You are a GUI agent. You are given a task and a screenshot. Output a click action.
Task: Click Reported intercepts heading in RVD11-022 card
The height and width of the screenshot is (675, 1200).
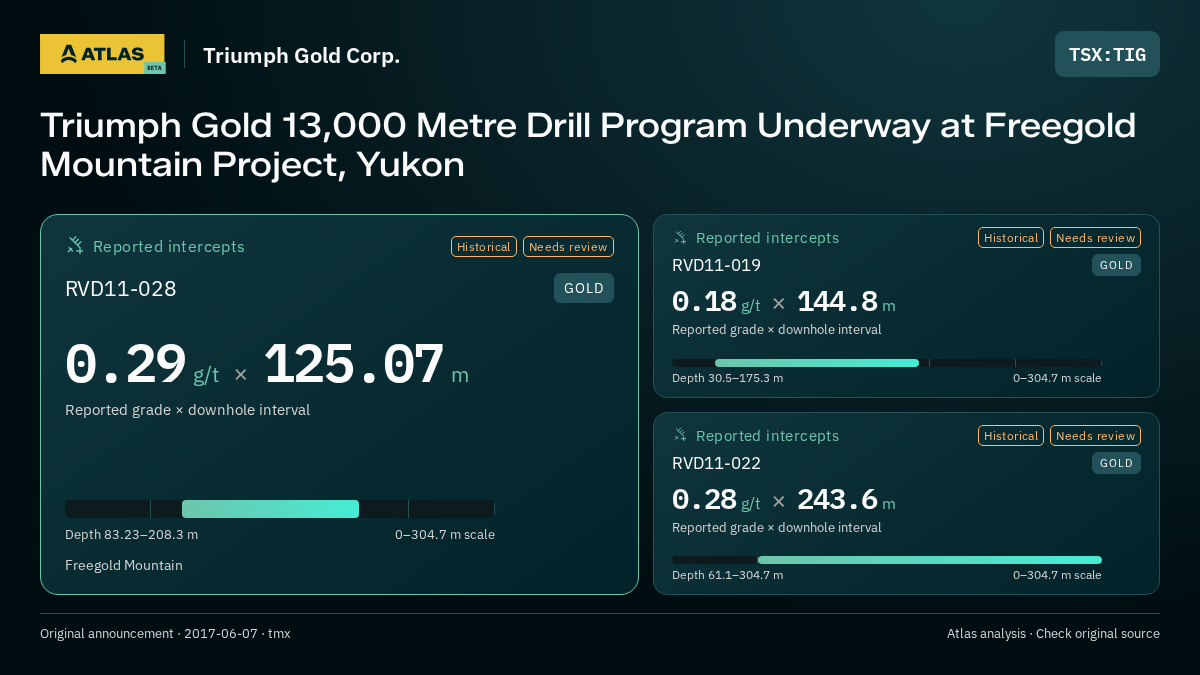pos(767,436)
